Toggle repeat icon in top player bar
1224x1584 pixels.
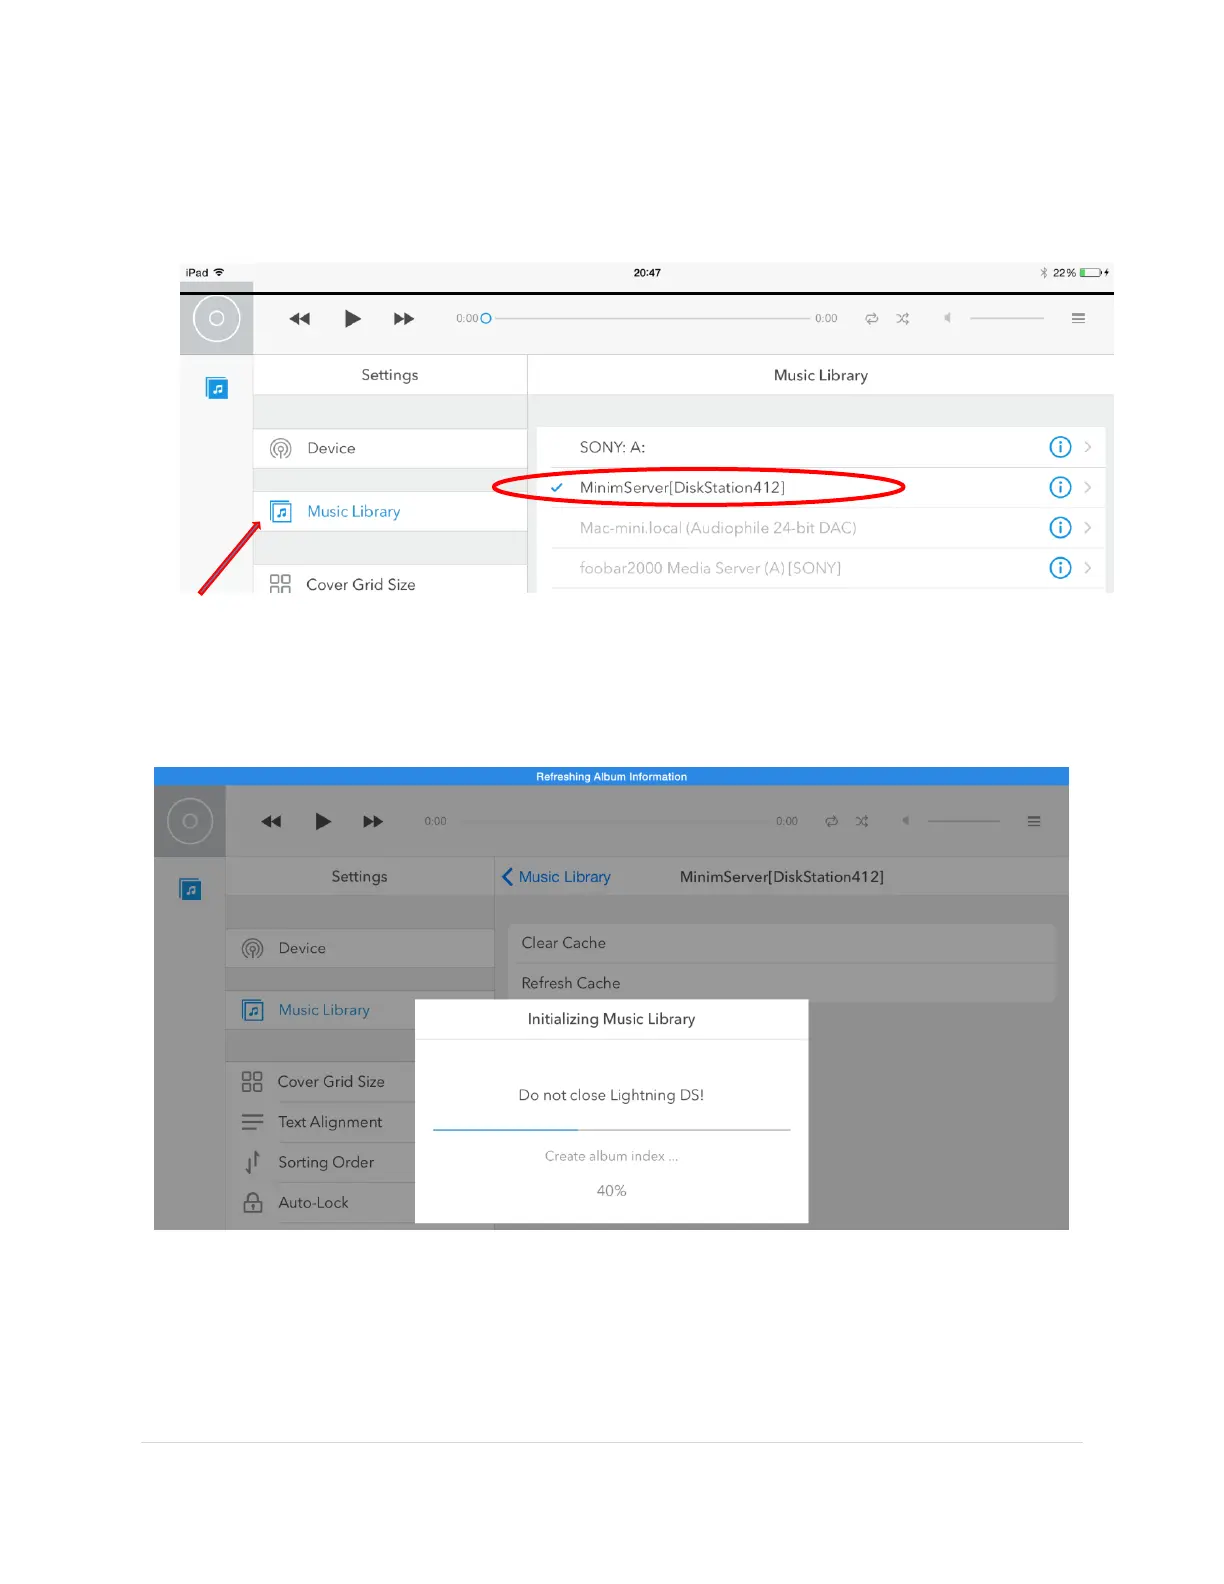(x=872, y=319)
